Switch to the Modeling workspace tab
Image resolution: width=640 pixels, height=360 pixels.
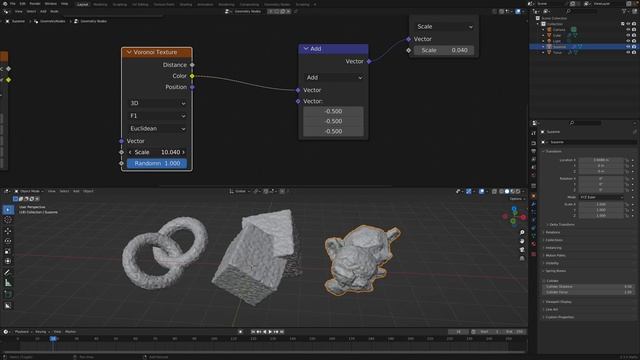(x=100, y=4)
